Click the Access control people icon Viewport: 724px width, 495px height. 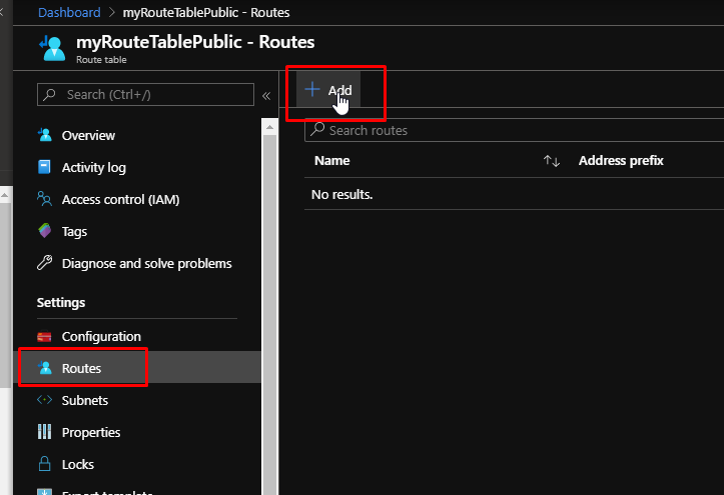click(x=44, y=199)
